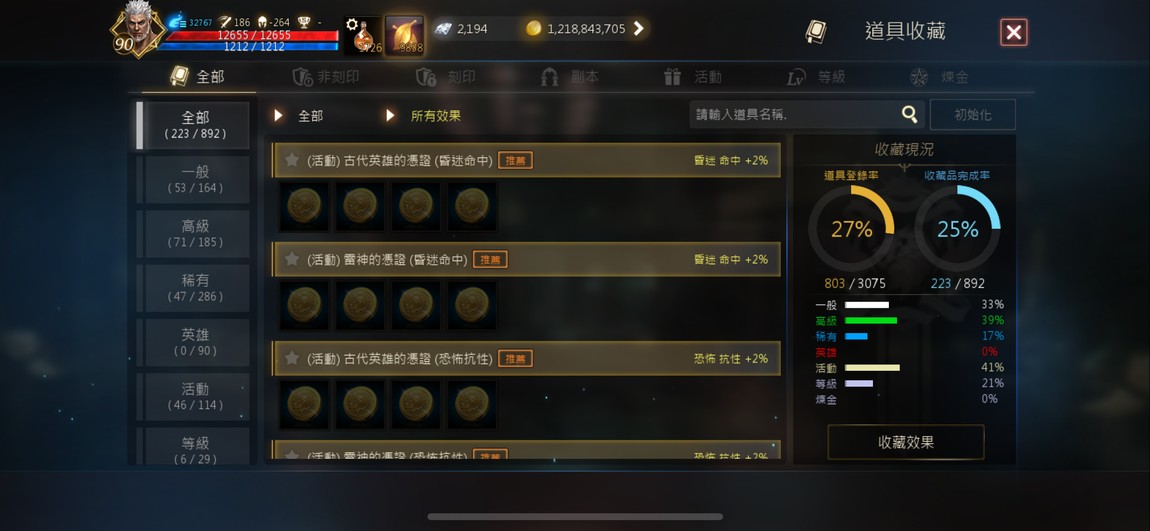Switch to the 刻印 tab
Image resolution: width=1150 pixels, height=531 pixels.
(x=447, y=77)
